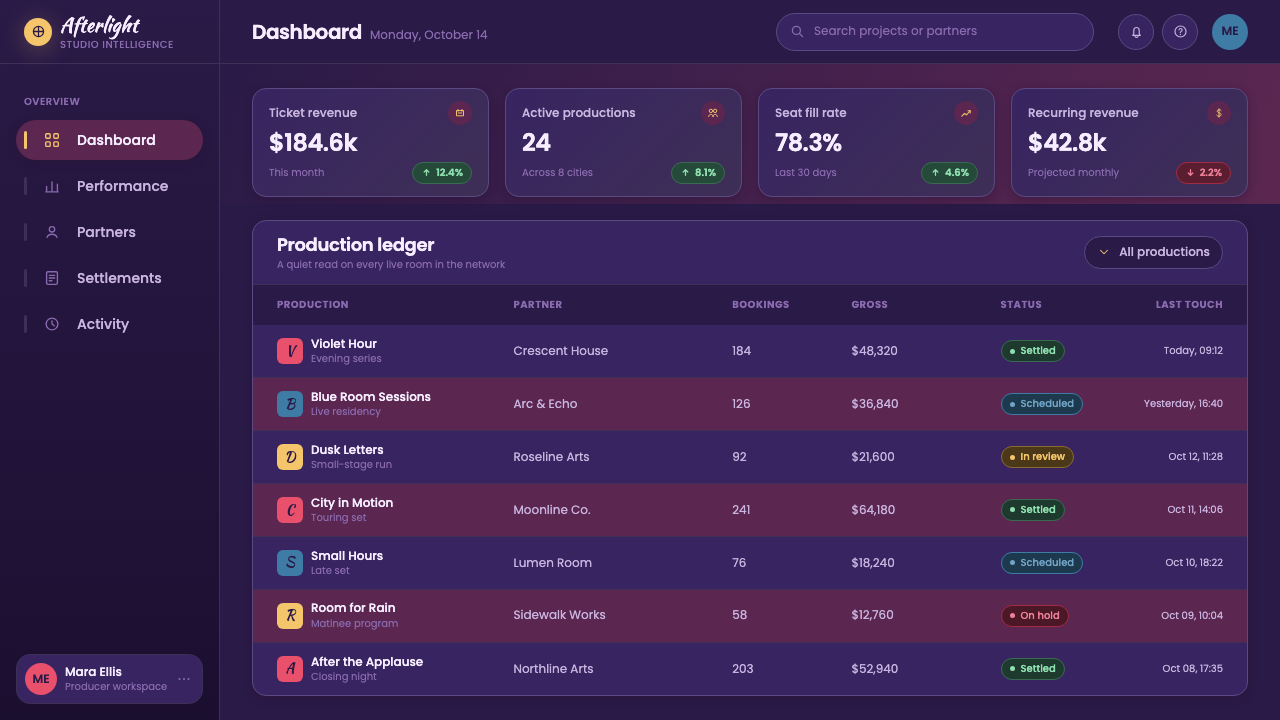The height and width of the screenshot is (720, 1280).
Task: Click City in Motion Settled status pill
Action: click(1033, 510)
